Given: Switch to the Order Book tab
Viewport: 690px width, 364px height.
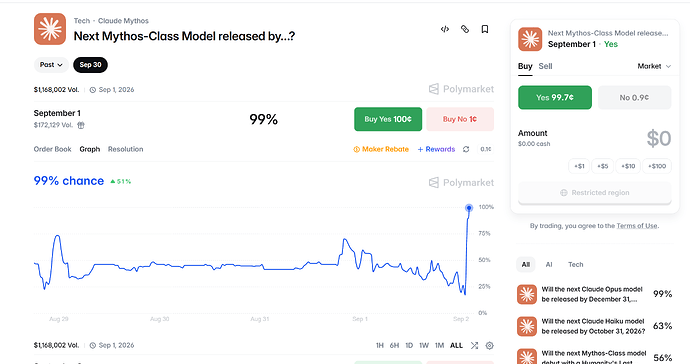Looking at the screenshot, I should coord(52,149).
